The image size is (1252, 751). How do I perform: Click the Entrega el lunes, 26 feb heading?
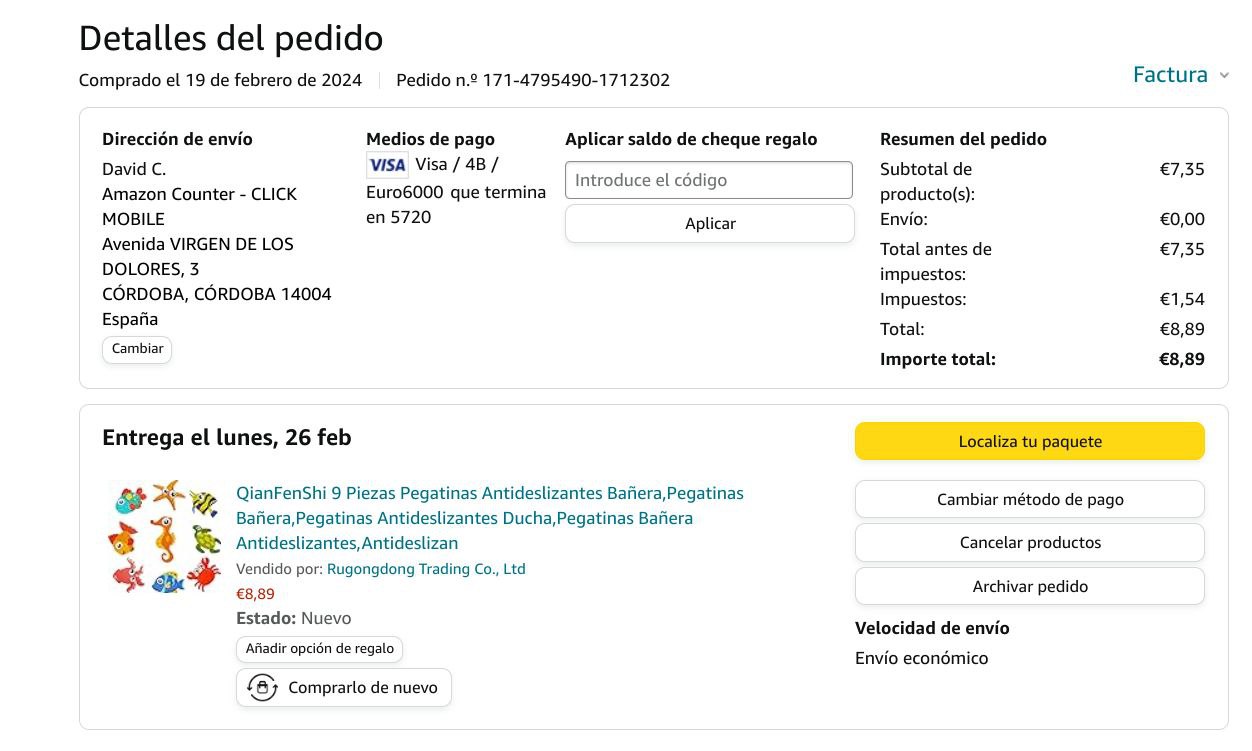[x=227, y=438]
